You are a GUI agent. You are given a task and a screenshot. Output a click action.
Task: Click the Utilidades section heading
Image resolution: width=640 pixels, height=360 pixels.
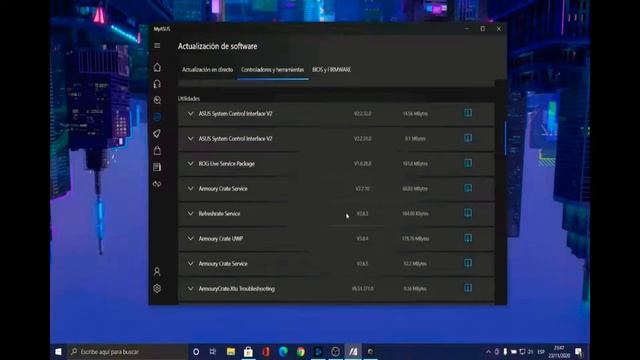[x=189, y=98]
